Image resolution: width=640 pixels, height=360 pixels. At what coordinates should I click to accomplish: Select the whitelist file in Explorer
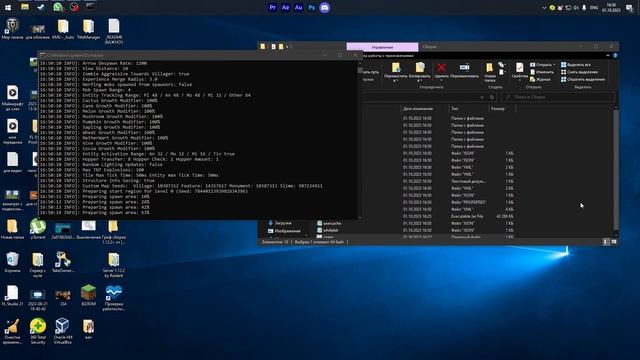click(x=327, y=230)
